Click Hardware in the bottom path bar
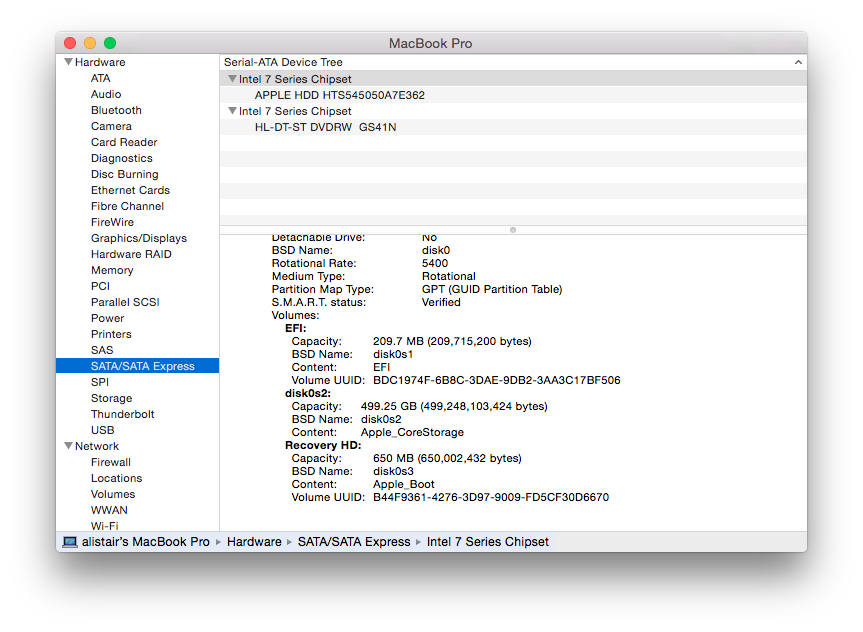Screen dimensions: 863x632 254,542
